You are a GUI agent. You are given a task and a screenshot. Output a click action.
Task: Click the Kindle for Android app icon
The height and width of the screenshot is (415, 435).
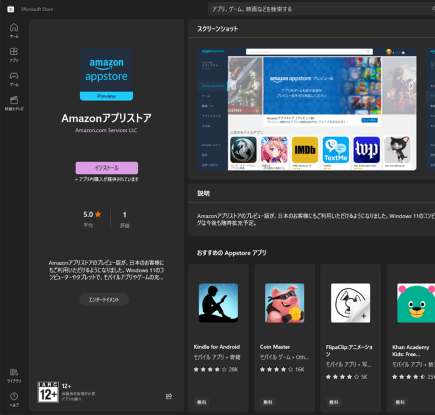218,303
